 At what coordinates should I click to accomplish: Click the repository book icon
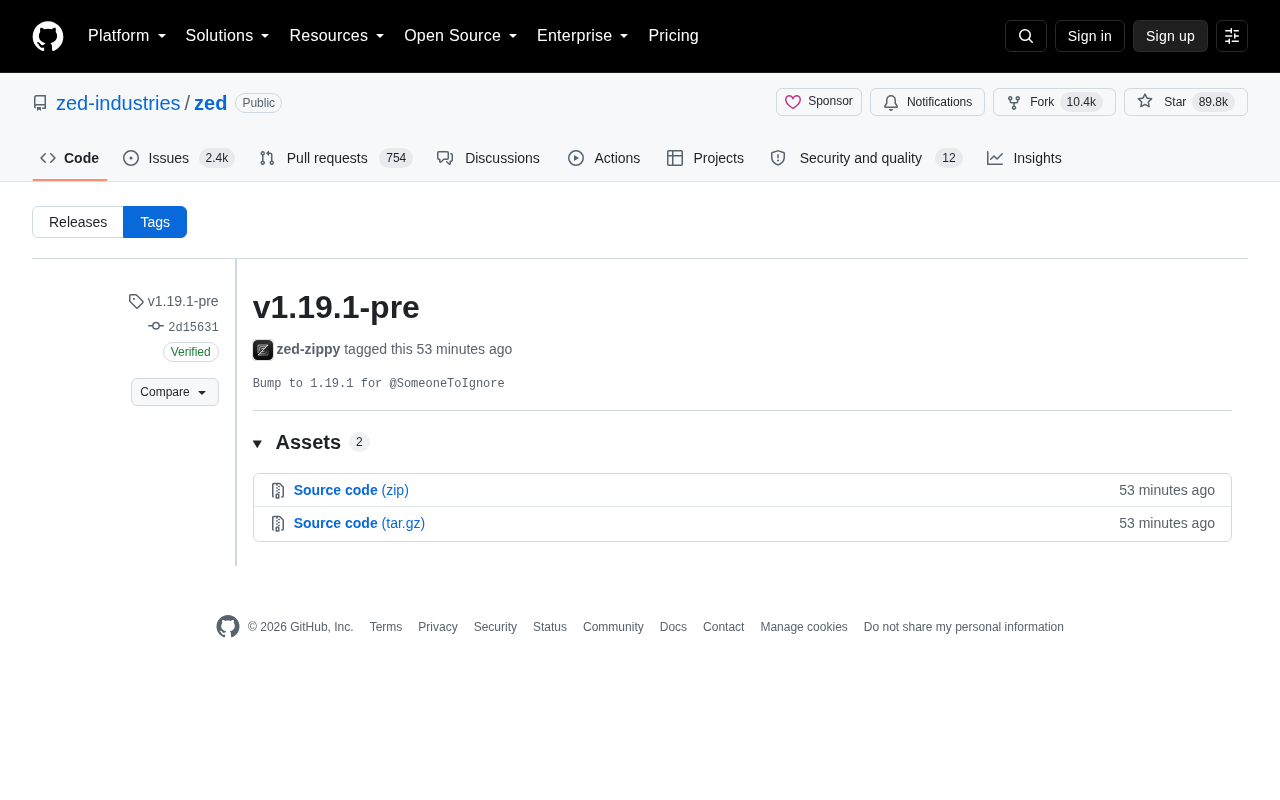click(40, 103)
